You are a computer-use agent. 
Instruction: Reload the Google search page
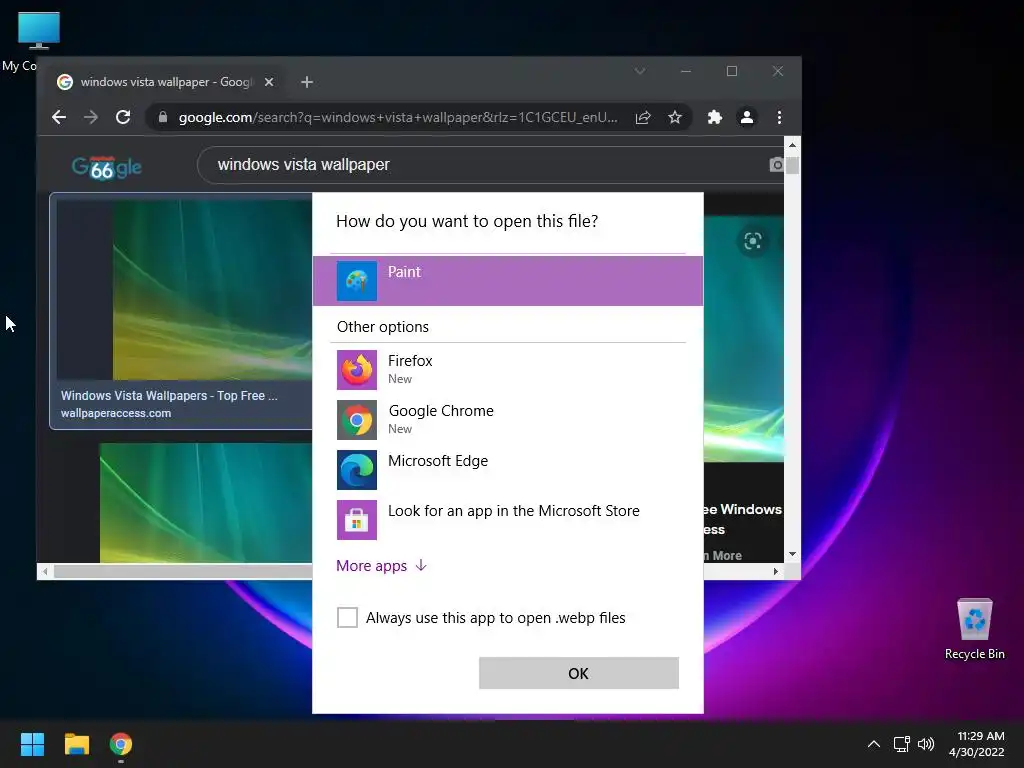(x=123, y=117)
